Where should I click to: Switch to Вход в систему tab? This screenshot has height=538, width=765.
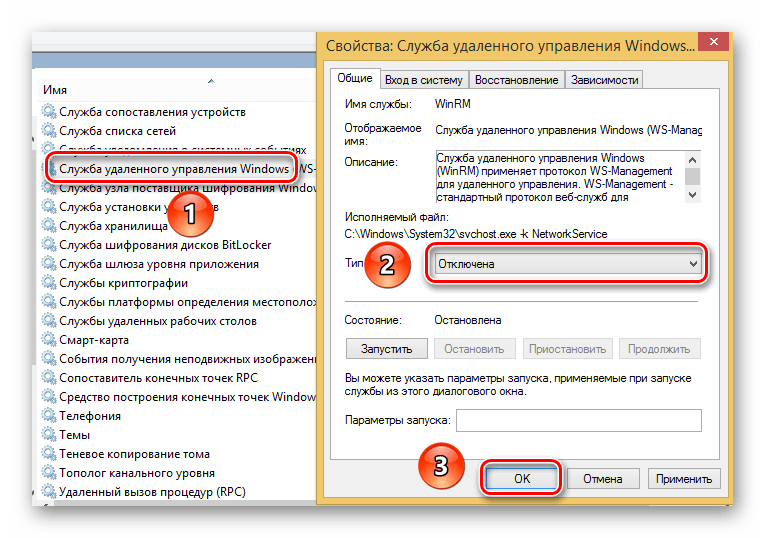pos(423,80)
